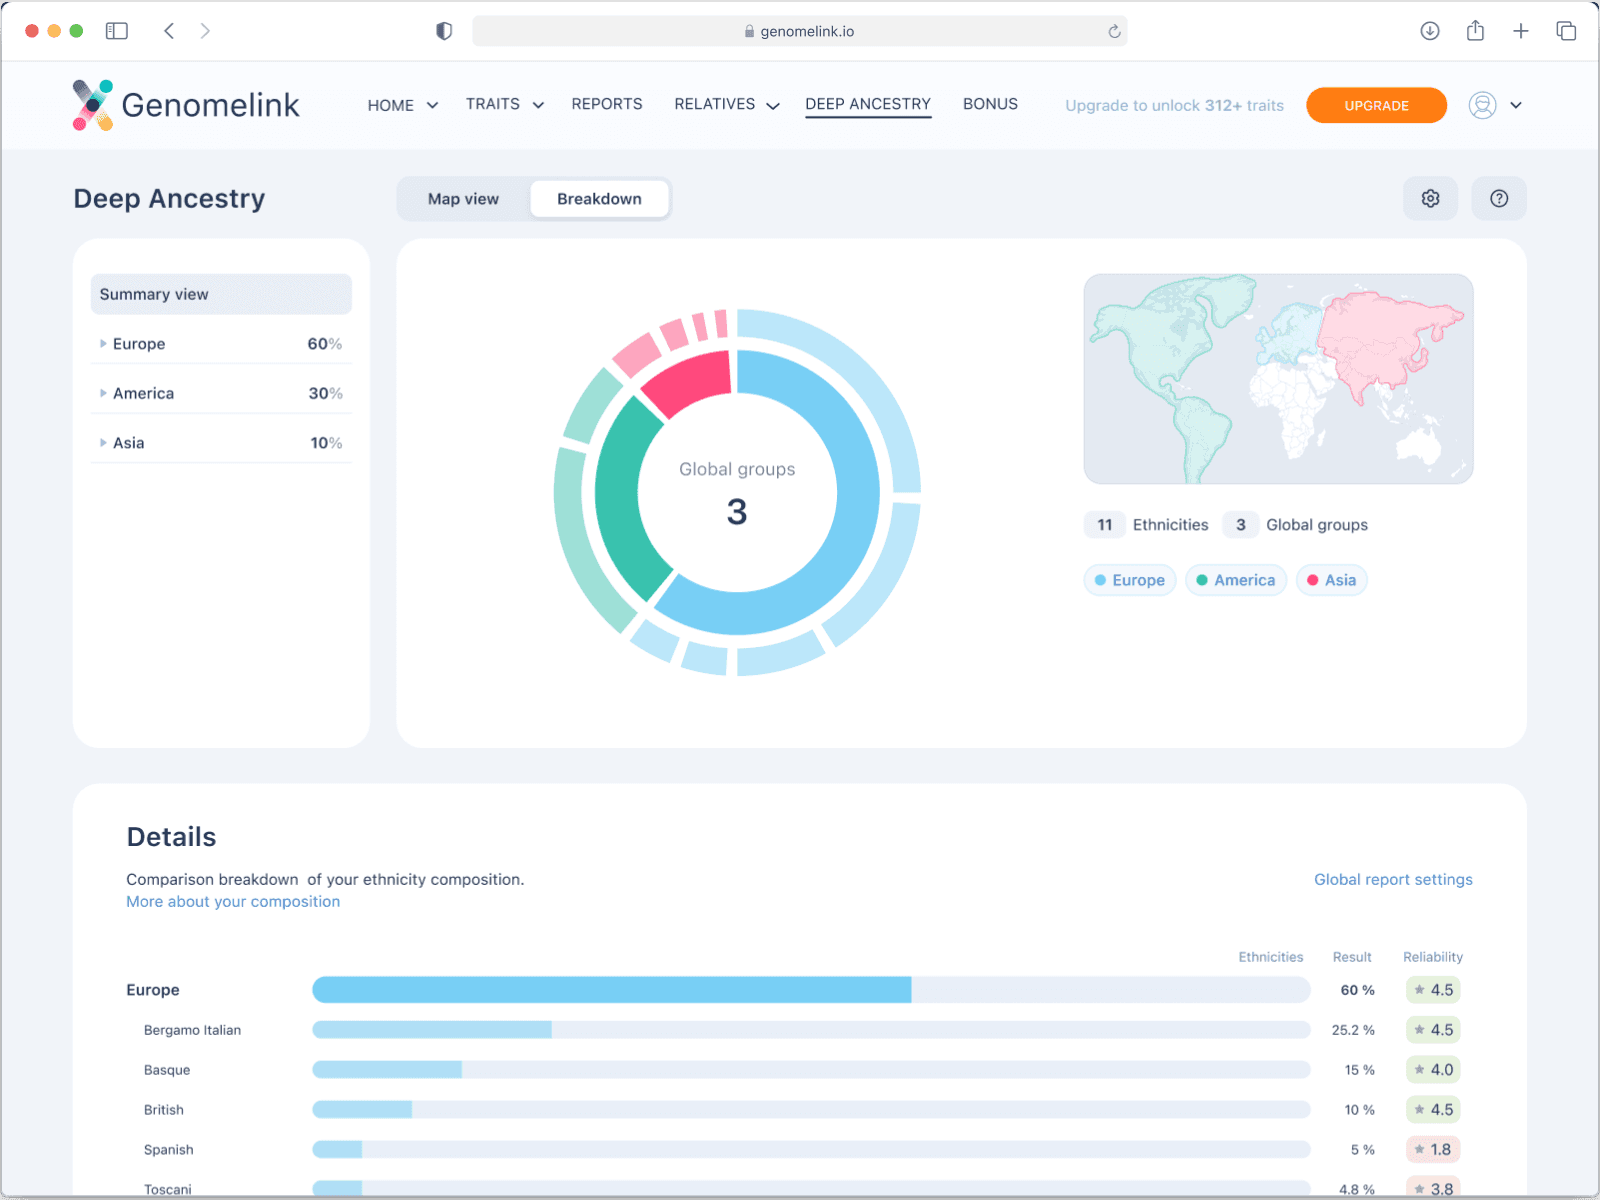This screenshot has width=1600, height=1200.
Task: Reload the page with the refresh icon
Action: 1114,31
